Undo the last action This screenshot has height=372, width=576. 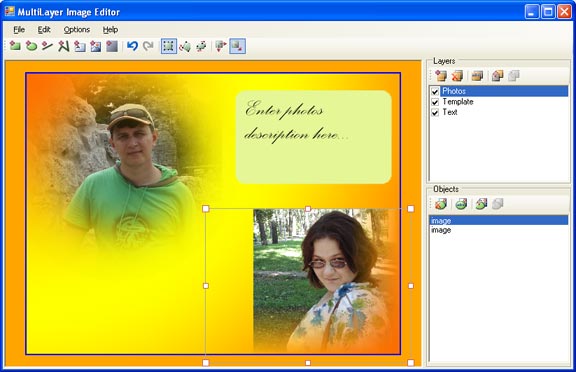(132, 46)
